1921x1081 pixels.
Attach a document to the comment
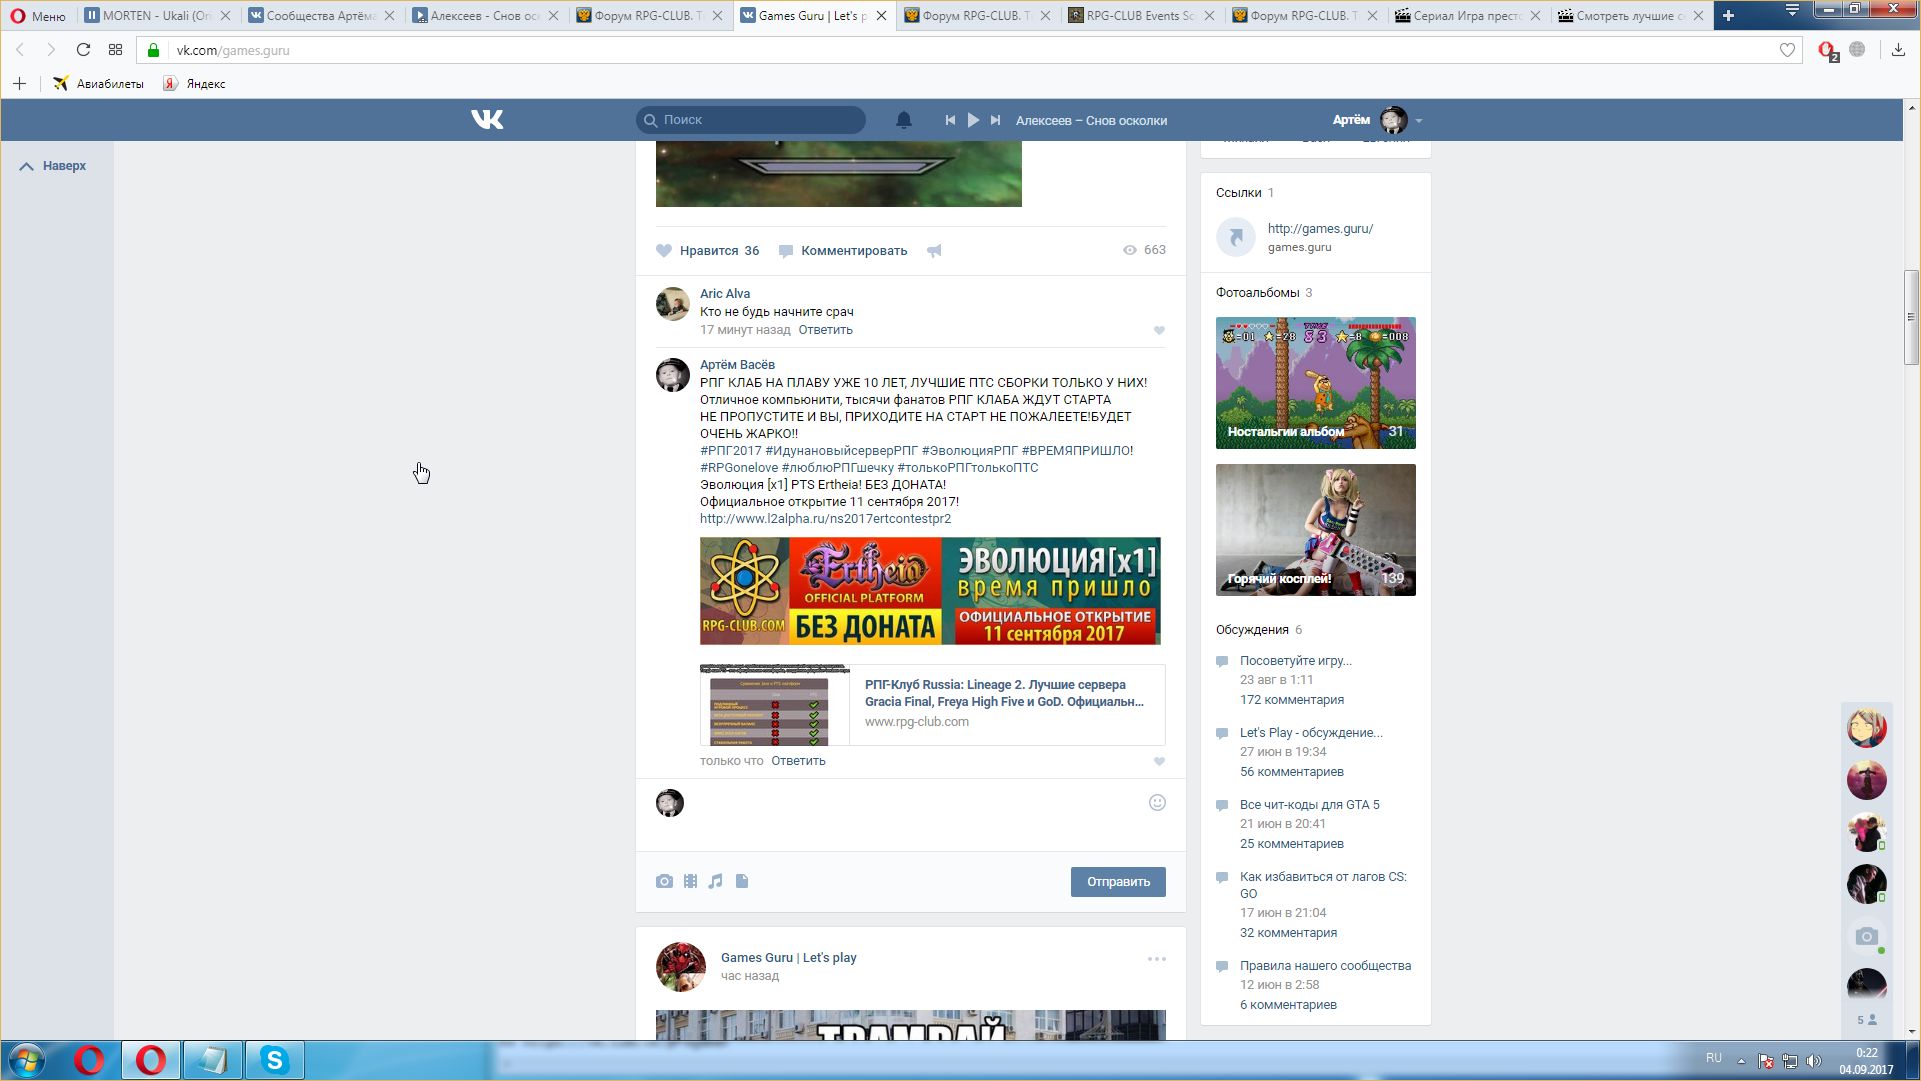point(742,882)
